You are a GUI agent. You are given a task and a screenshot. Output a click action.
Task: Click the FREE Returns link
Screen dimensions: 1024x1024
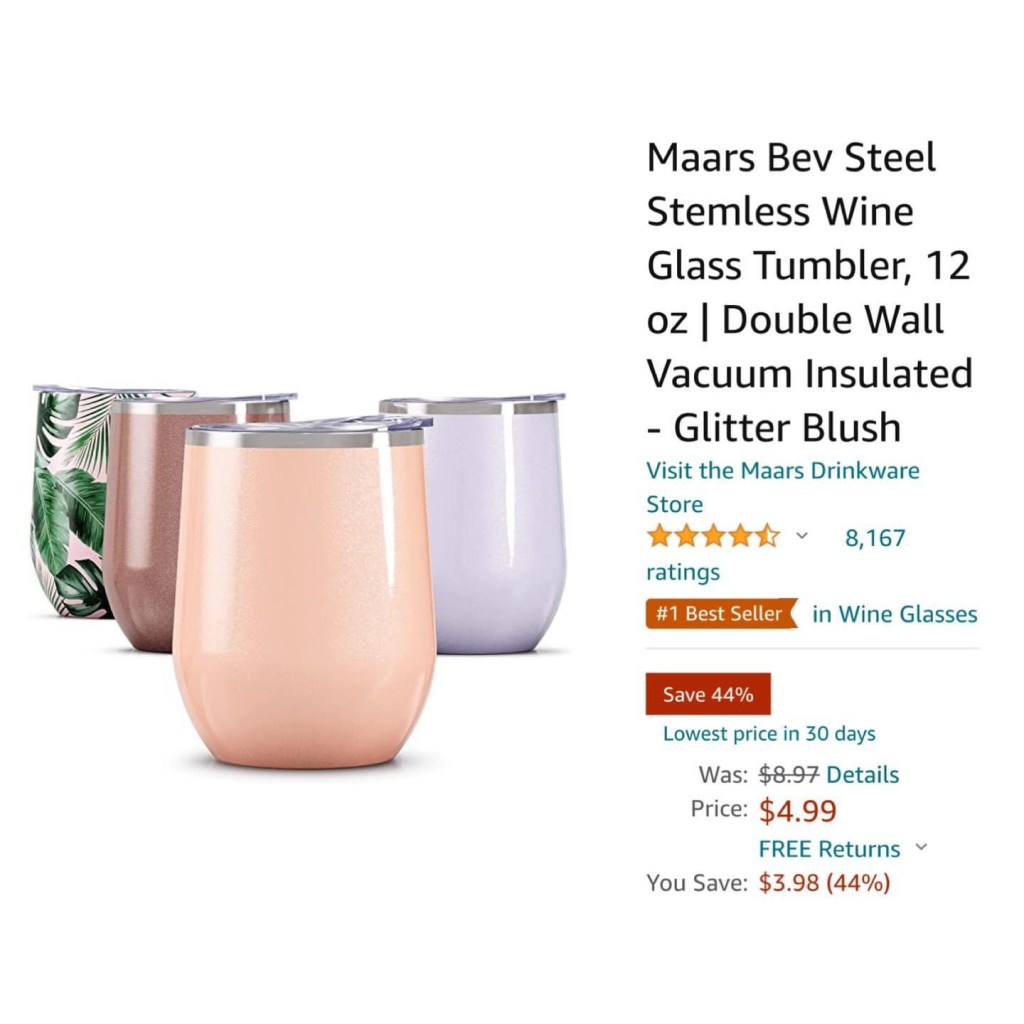tap(829, 849)
